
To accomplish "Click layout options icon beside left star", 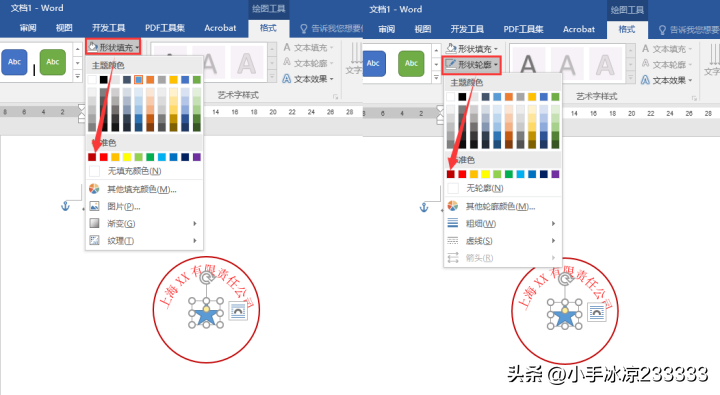I will tap(238, 311).
